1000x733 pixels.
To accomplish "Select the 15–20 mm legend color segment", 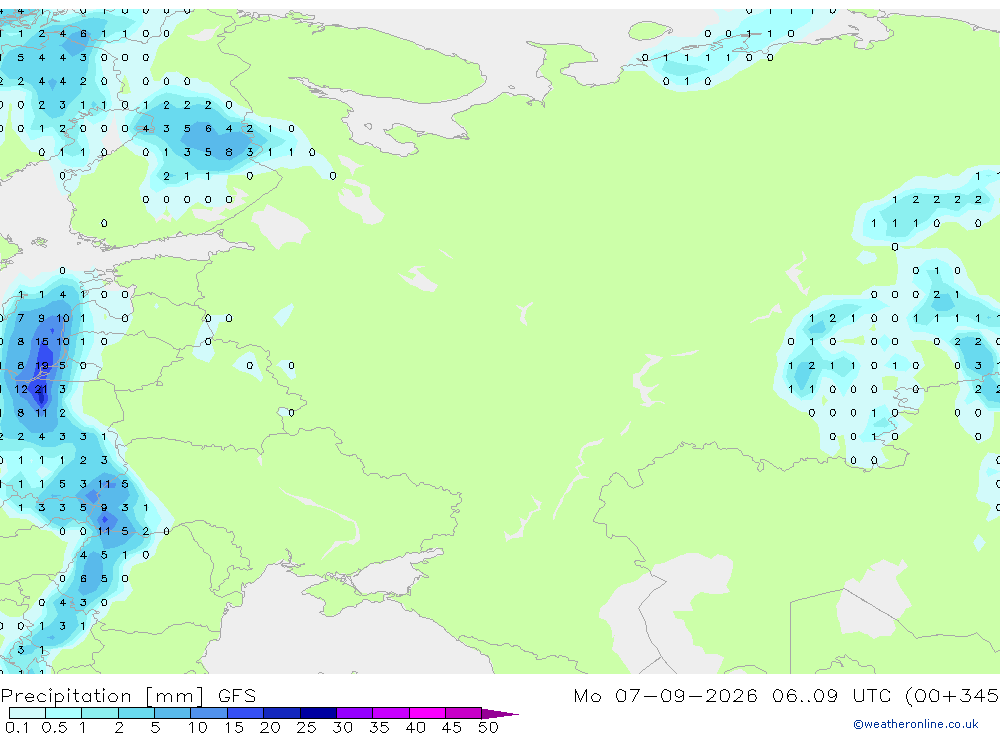I will (x=246, y=713).
